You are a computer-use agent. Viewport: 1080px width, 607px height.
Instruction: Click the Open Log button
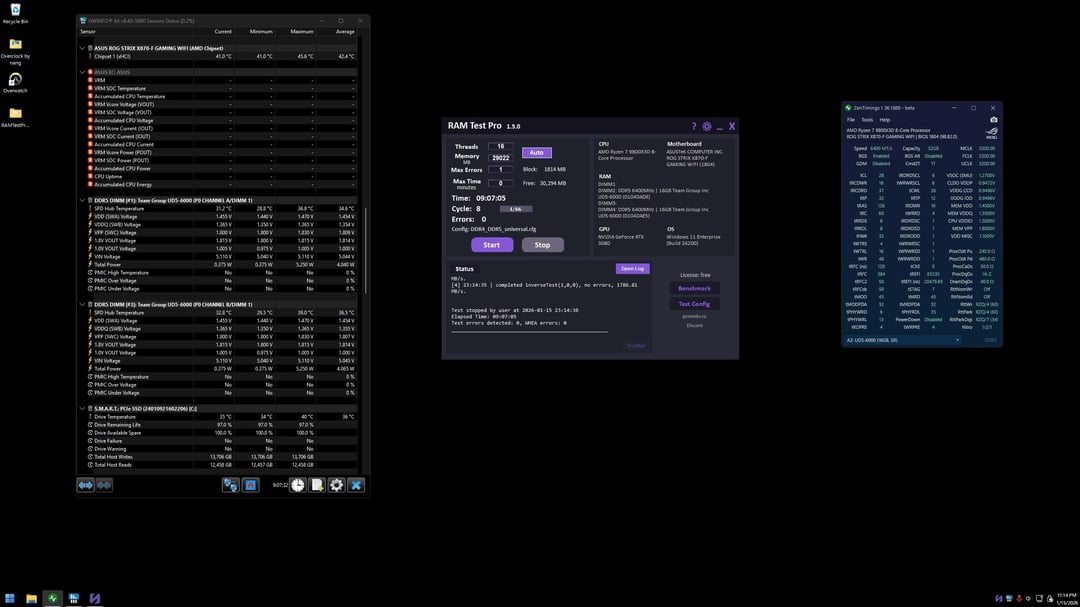tap(632, 269)
